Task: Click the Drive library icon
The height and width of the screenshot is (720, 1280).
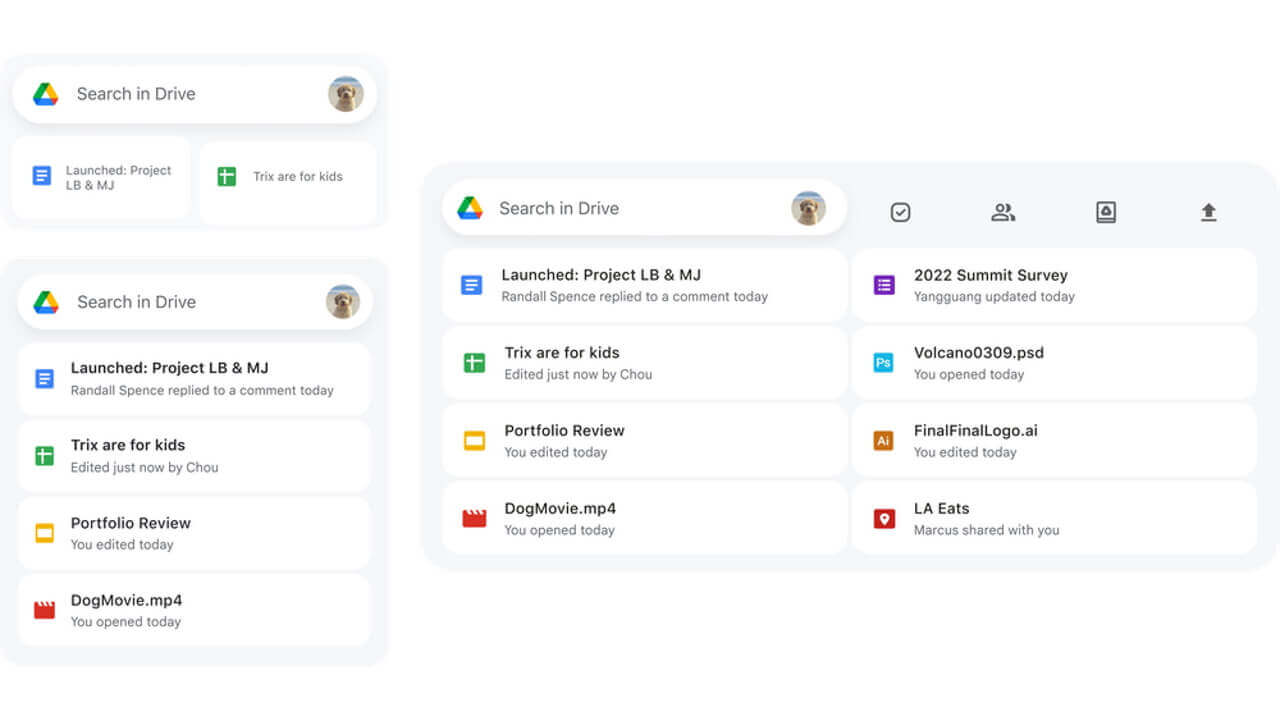Action: tap(1106, 212)
